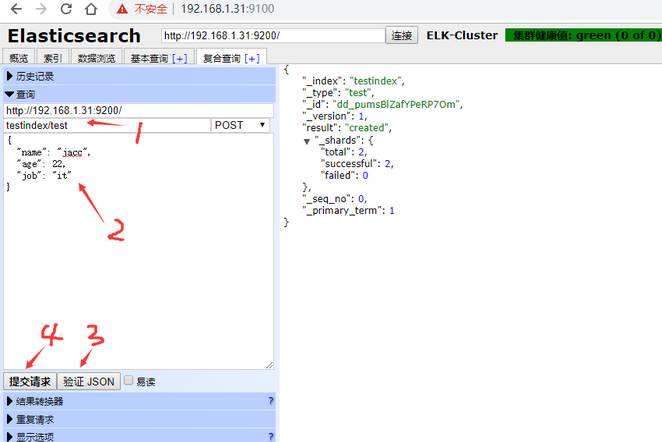Submit the request with 提交请求
Viewport: 662px width, 442px height.
[x=30, y=382]
